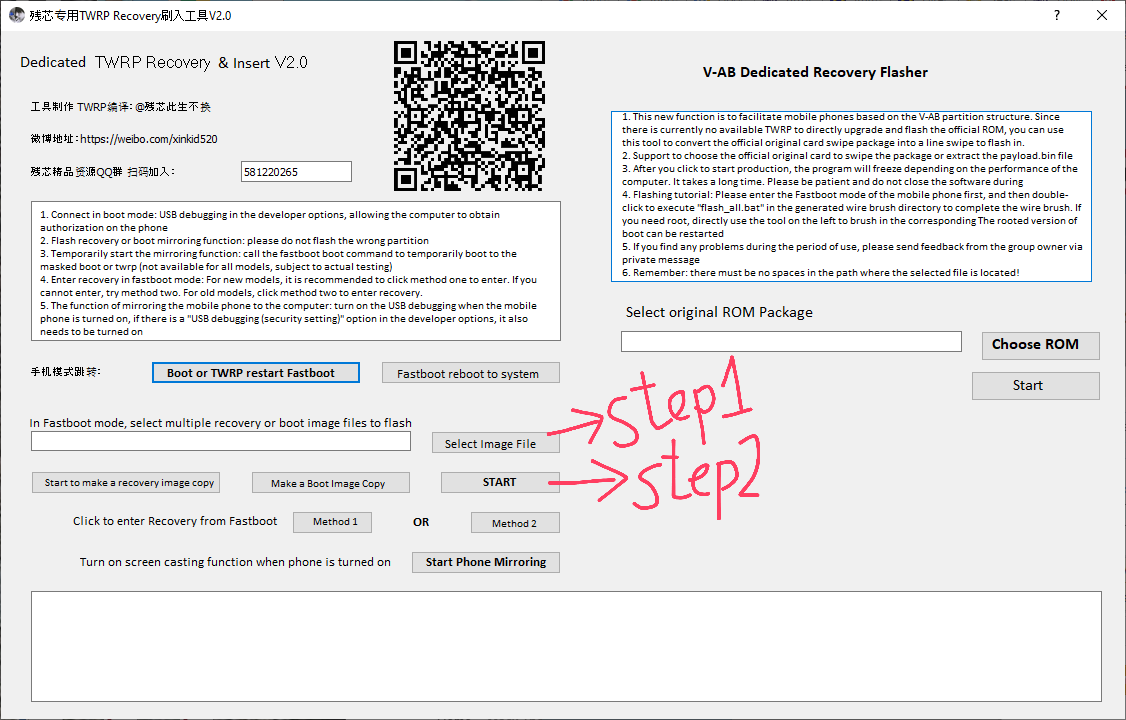Launch Start Phone Mirroring

485,562
